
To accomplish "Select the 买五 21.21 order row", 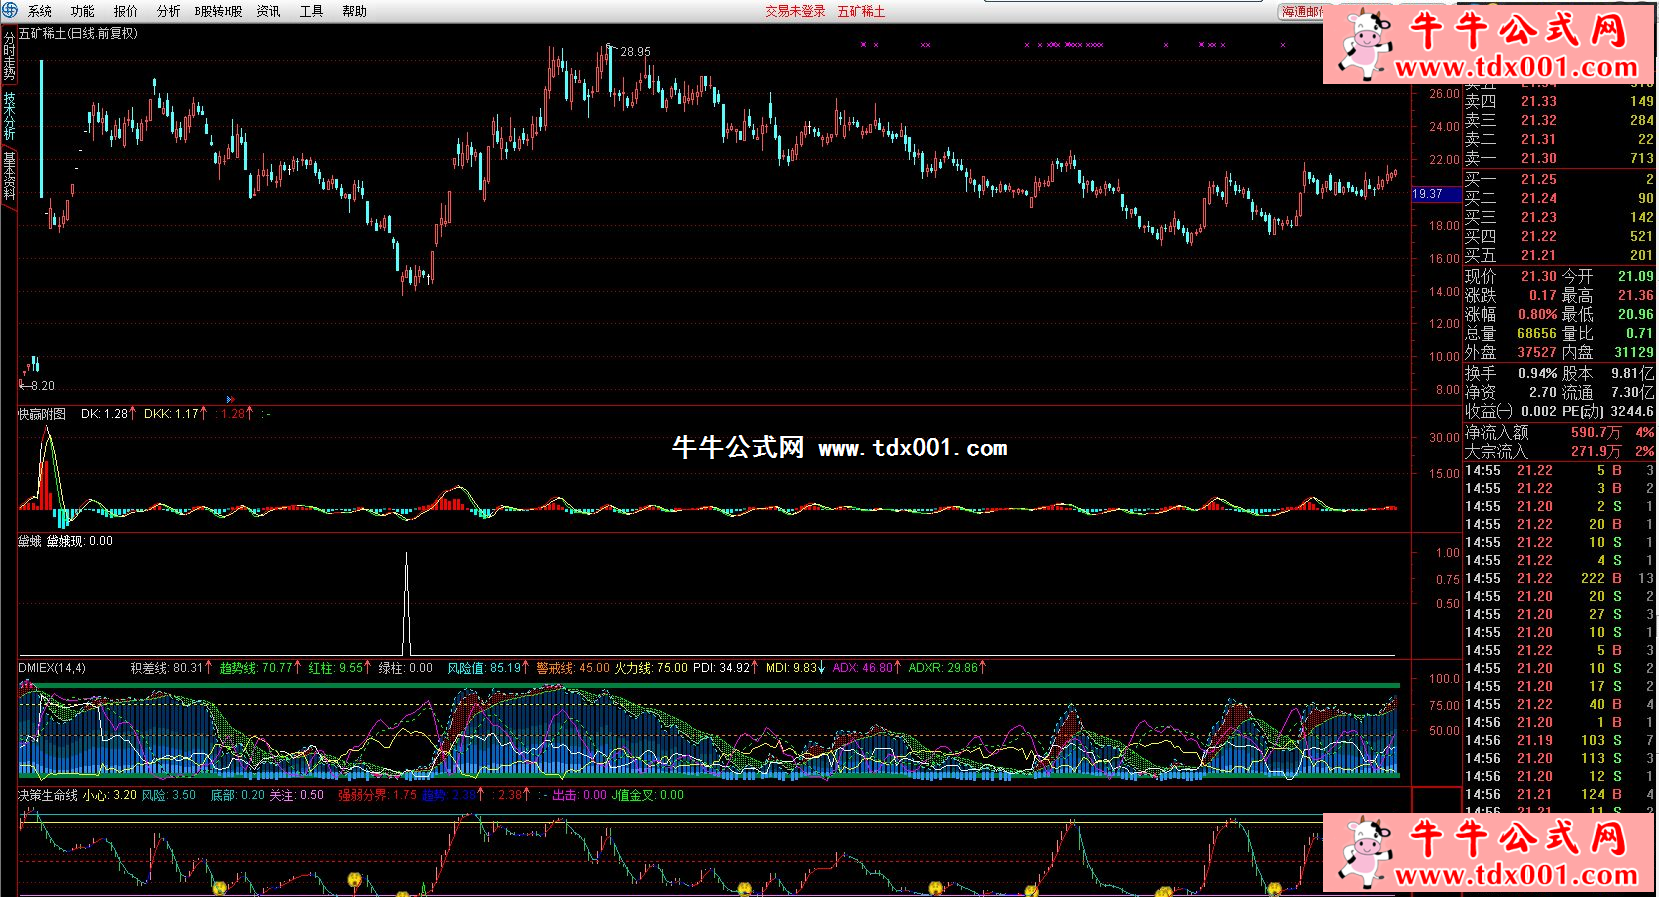I will coord(1559,255).
